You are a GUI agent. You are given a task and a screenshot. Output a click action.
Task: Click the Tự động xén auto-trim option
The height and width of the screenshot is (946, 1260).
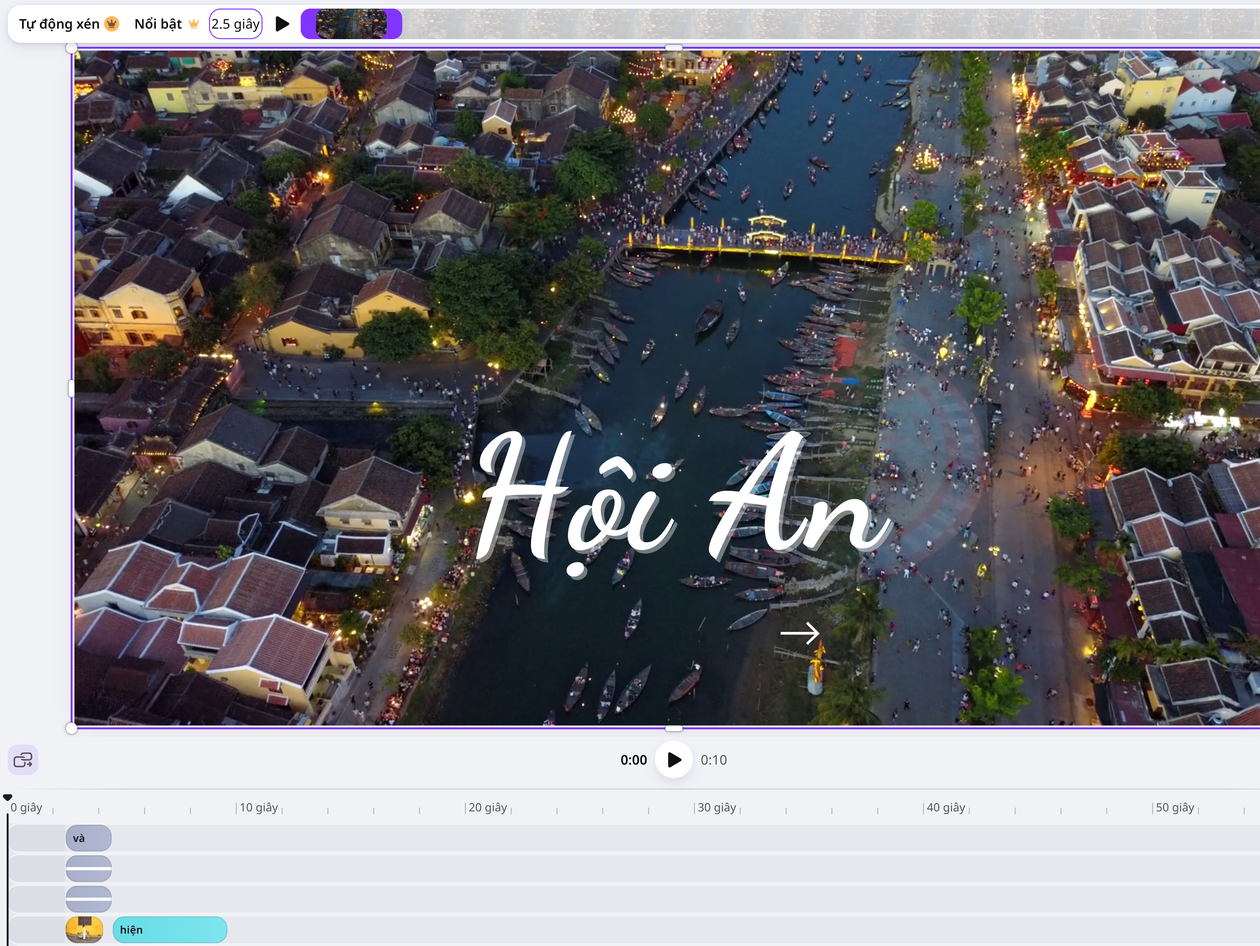[x=69, y=24]
